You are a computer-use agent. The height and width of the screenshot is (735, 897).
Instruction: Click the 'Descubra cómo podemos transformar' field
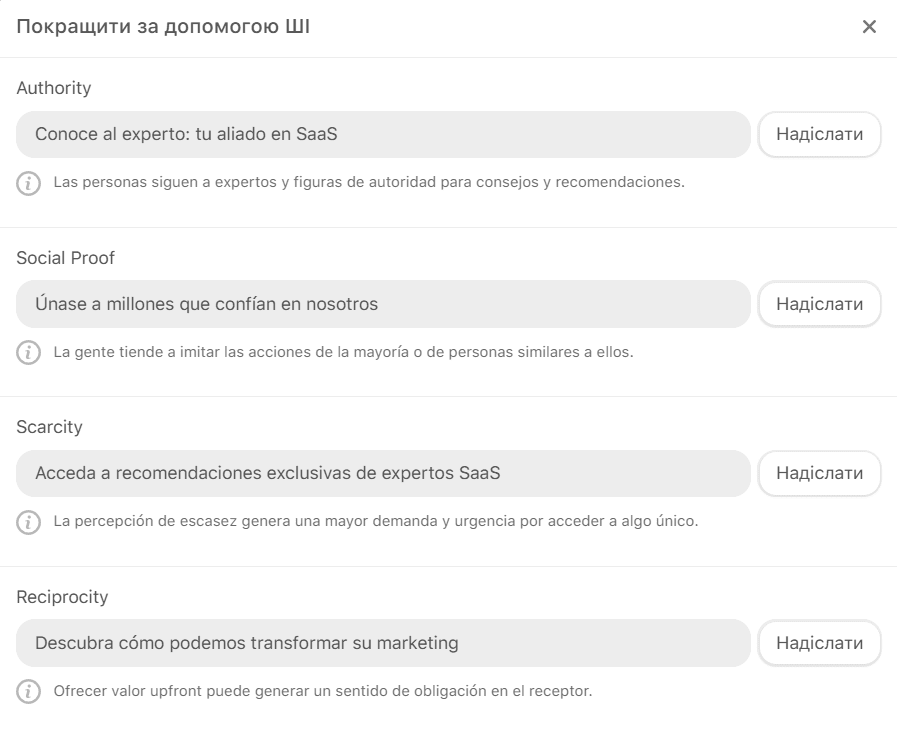[x=383, y=643]
